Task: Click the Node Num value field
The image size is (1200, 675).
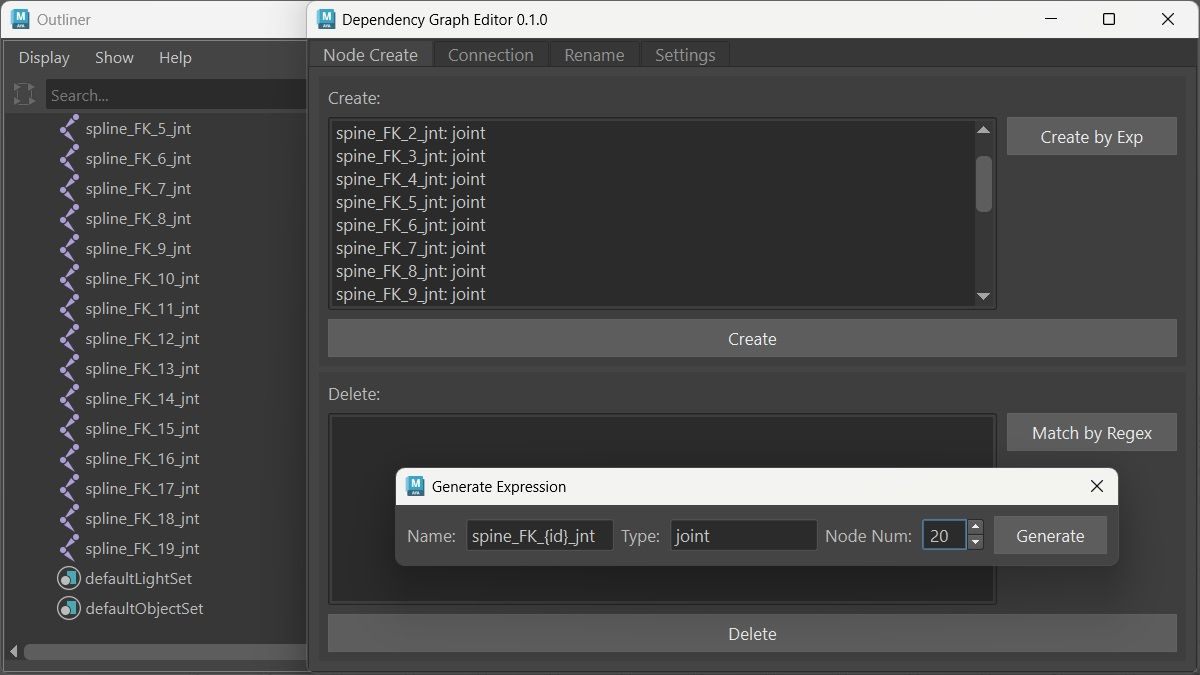Action: point(944,535)
